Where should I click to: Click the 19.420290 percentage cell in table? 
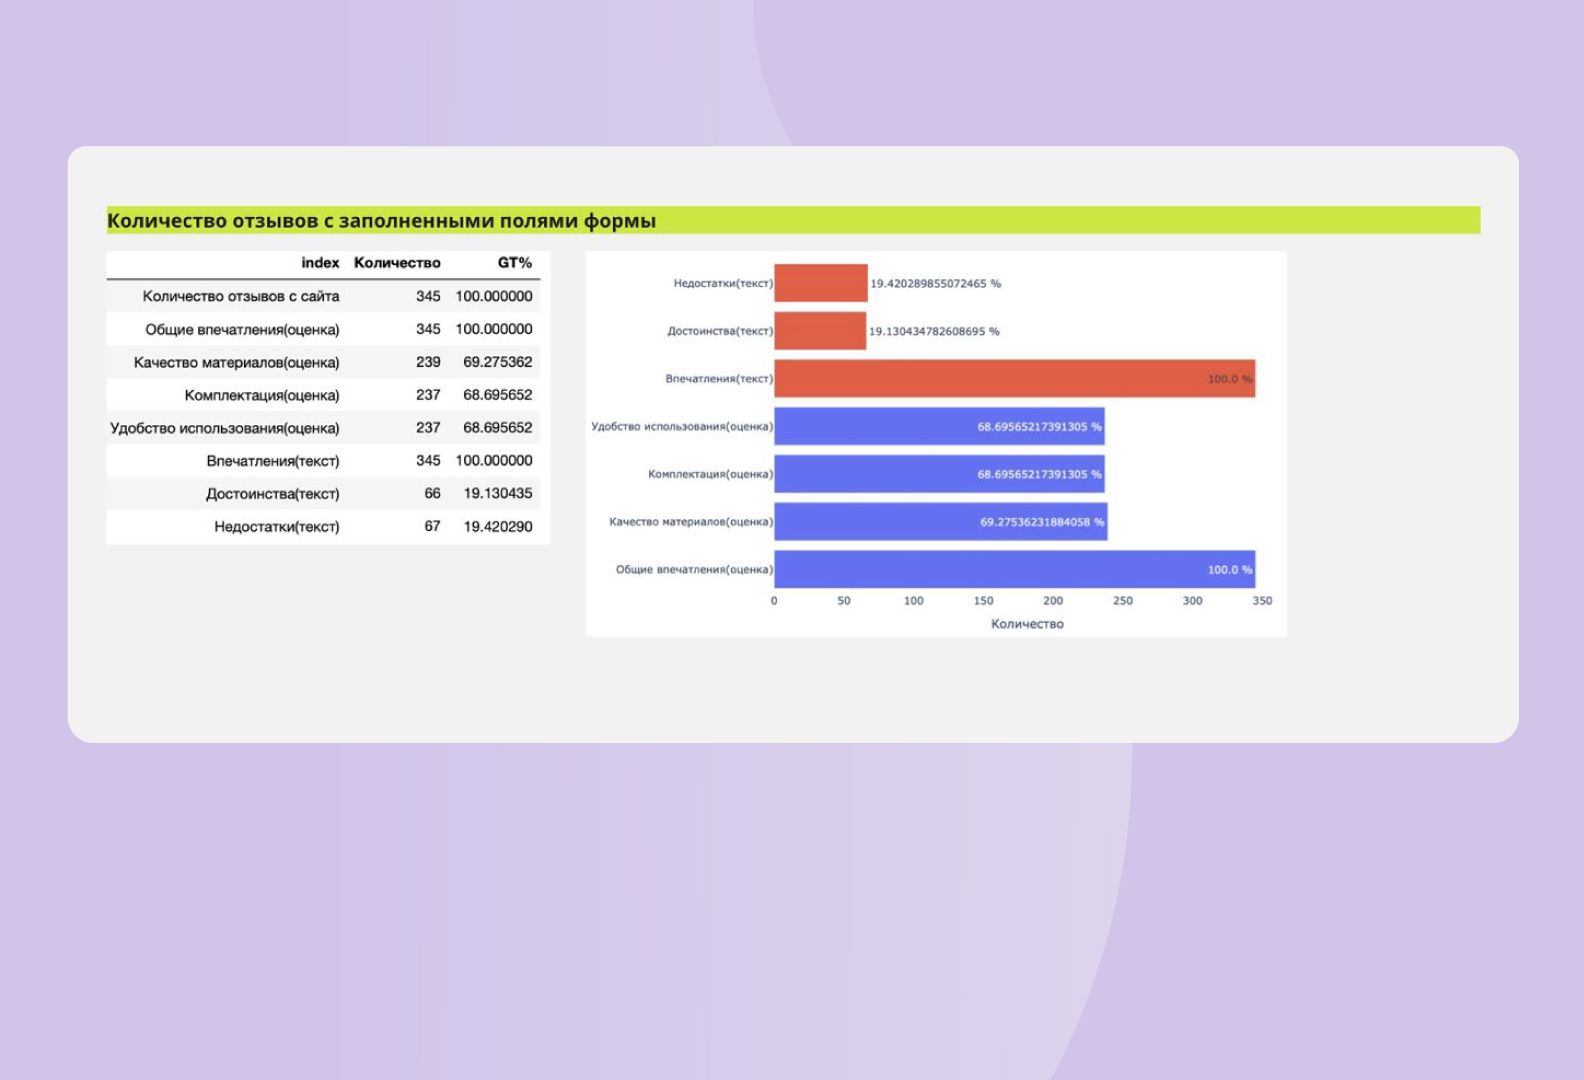click(497, 526)
